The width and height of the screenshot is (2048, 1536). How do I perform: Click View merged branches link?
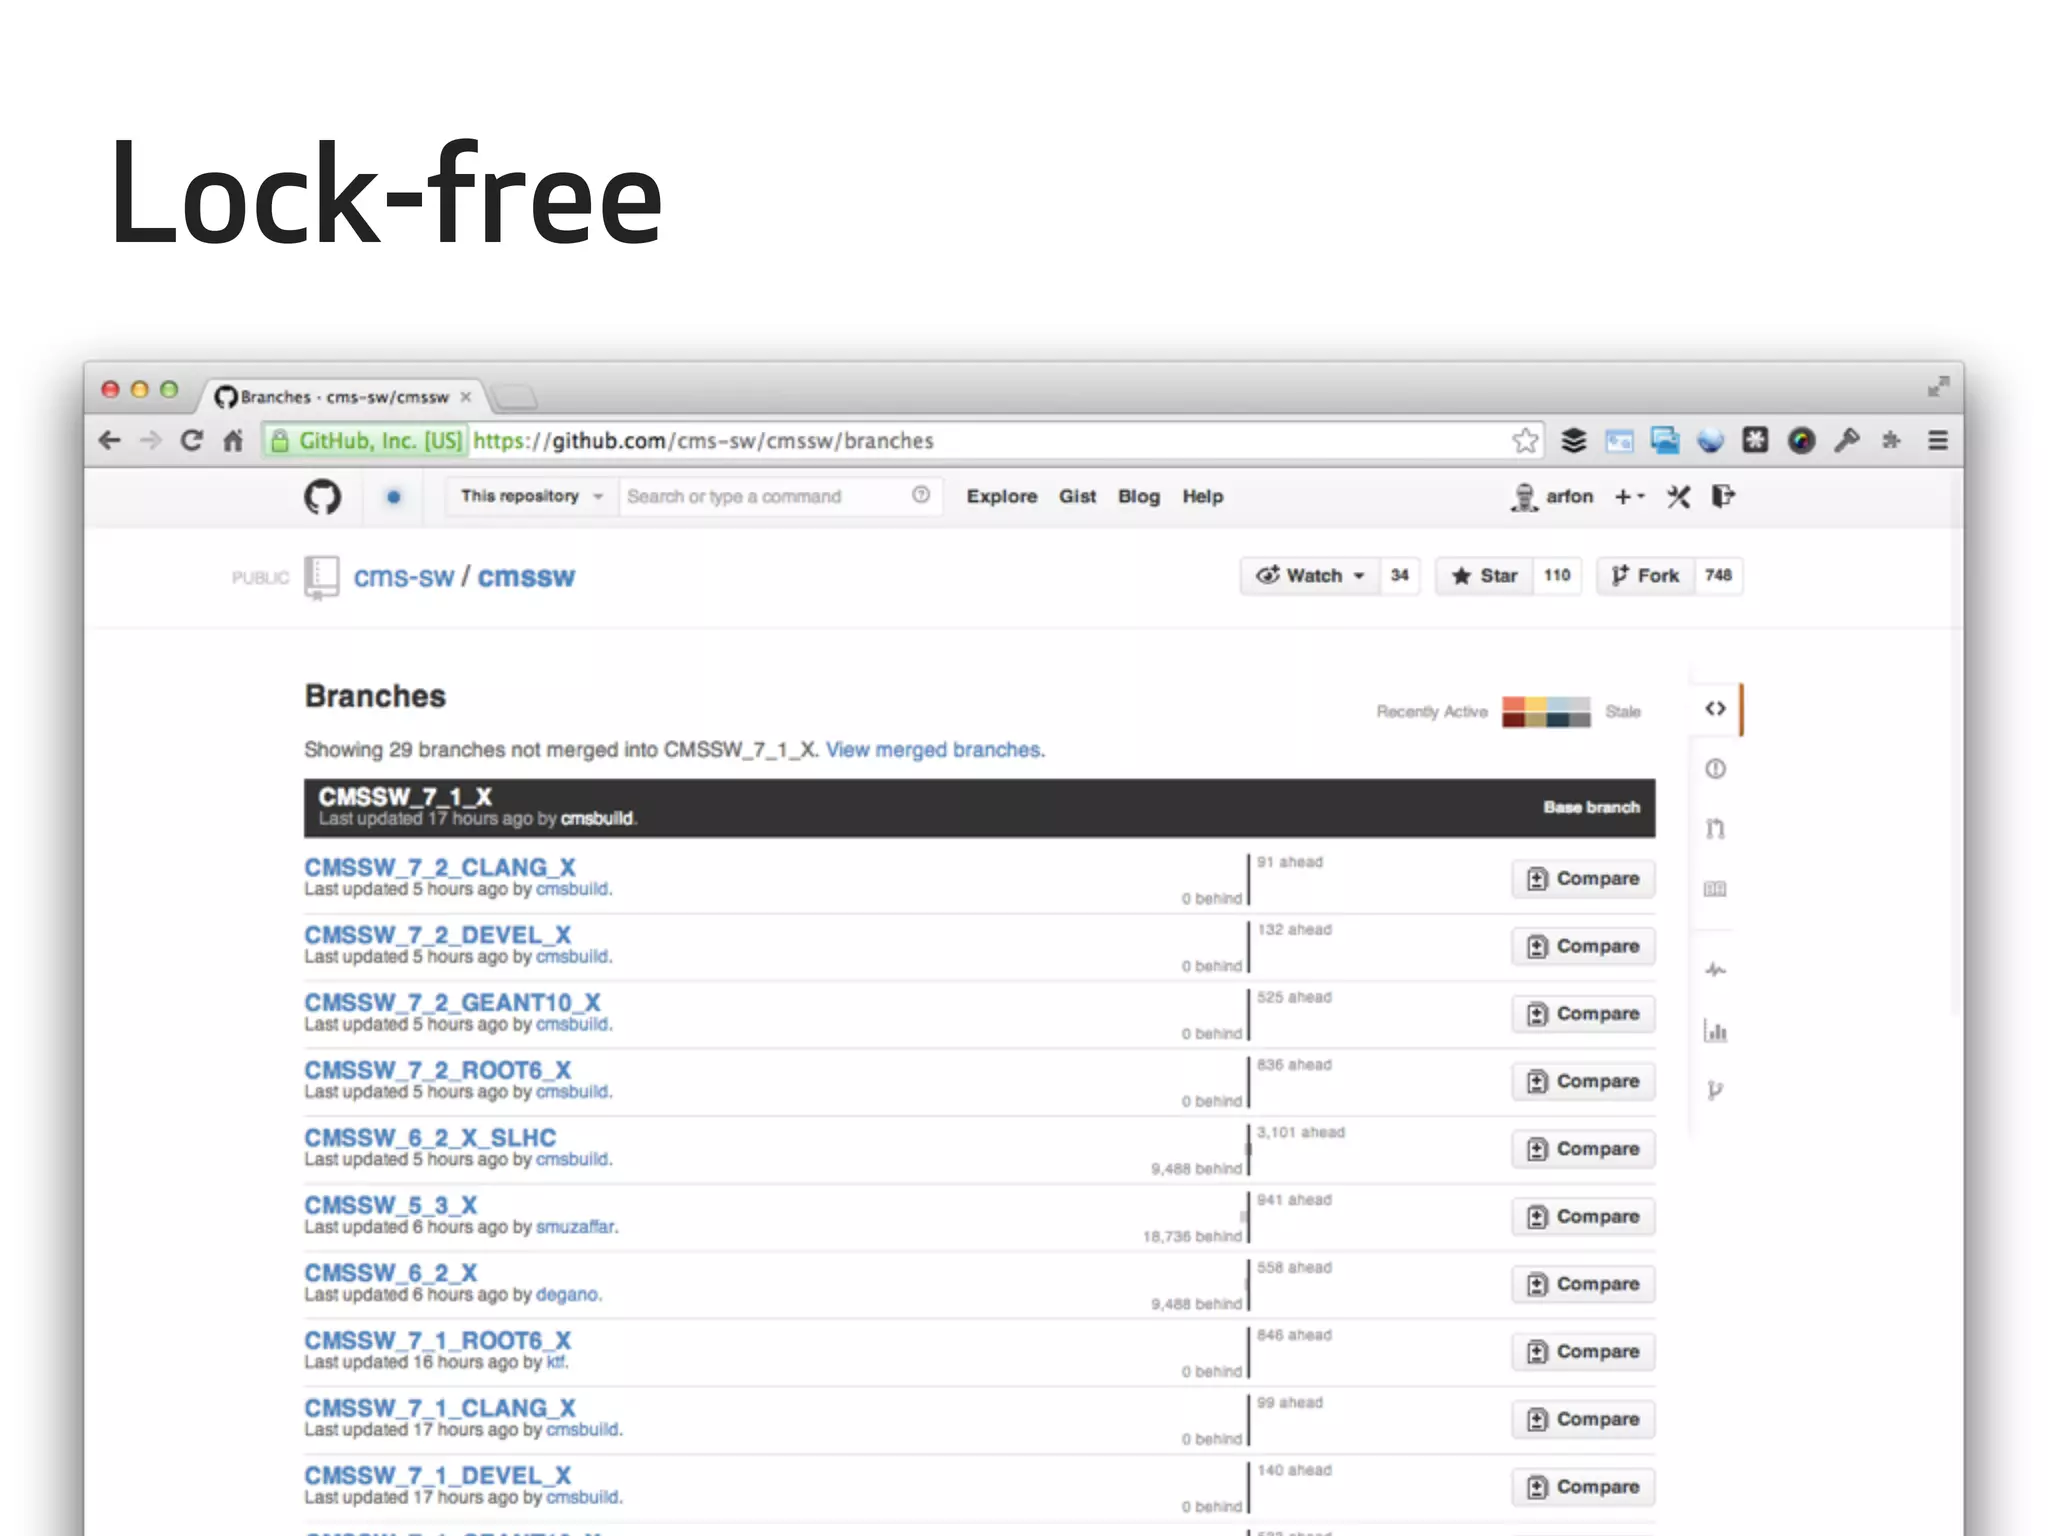coord(934,750)
